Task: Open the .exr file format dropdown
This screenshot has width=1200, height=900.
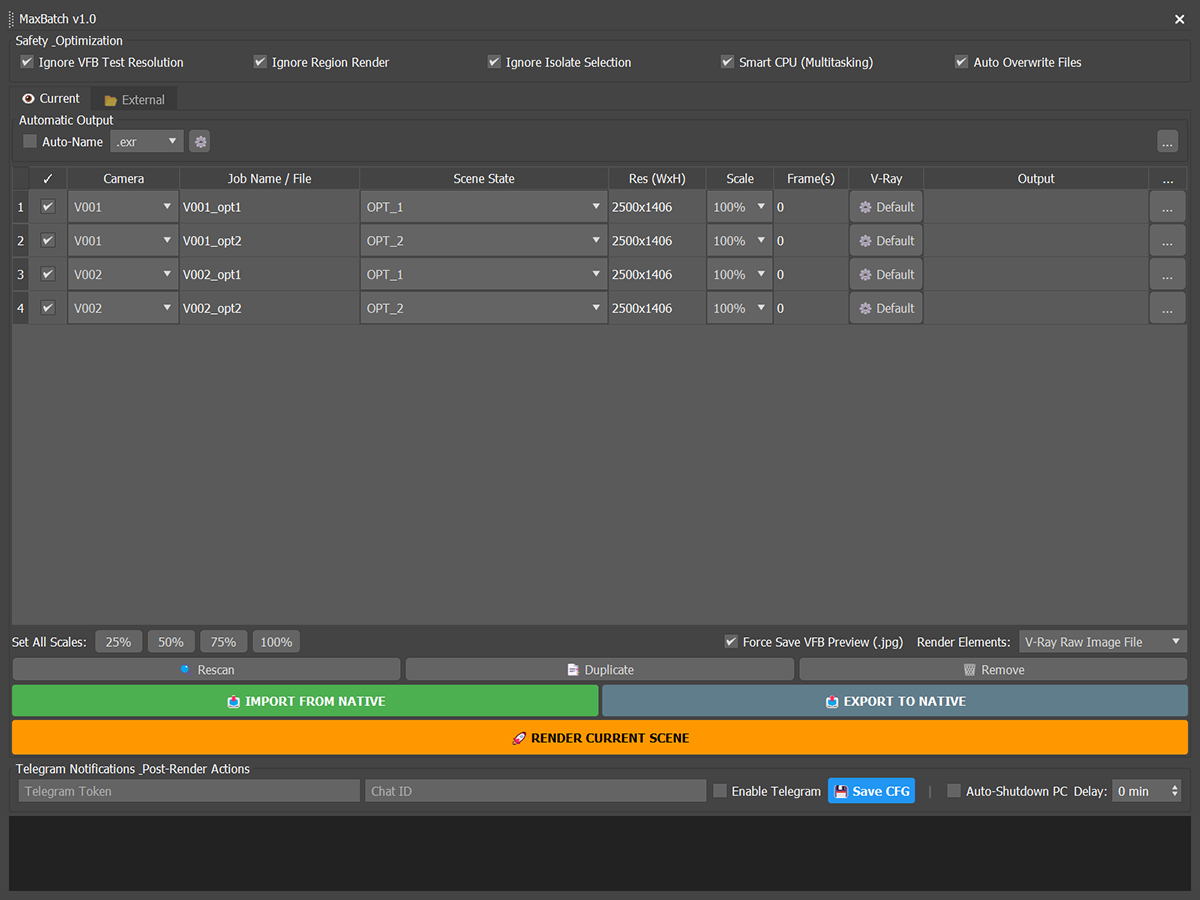Action: click(147, 142)
